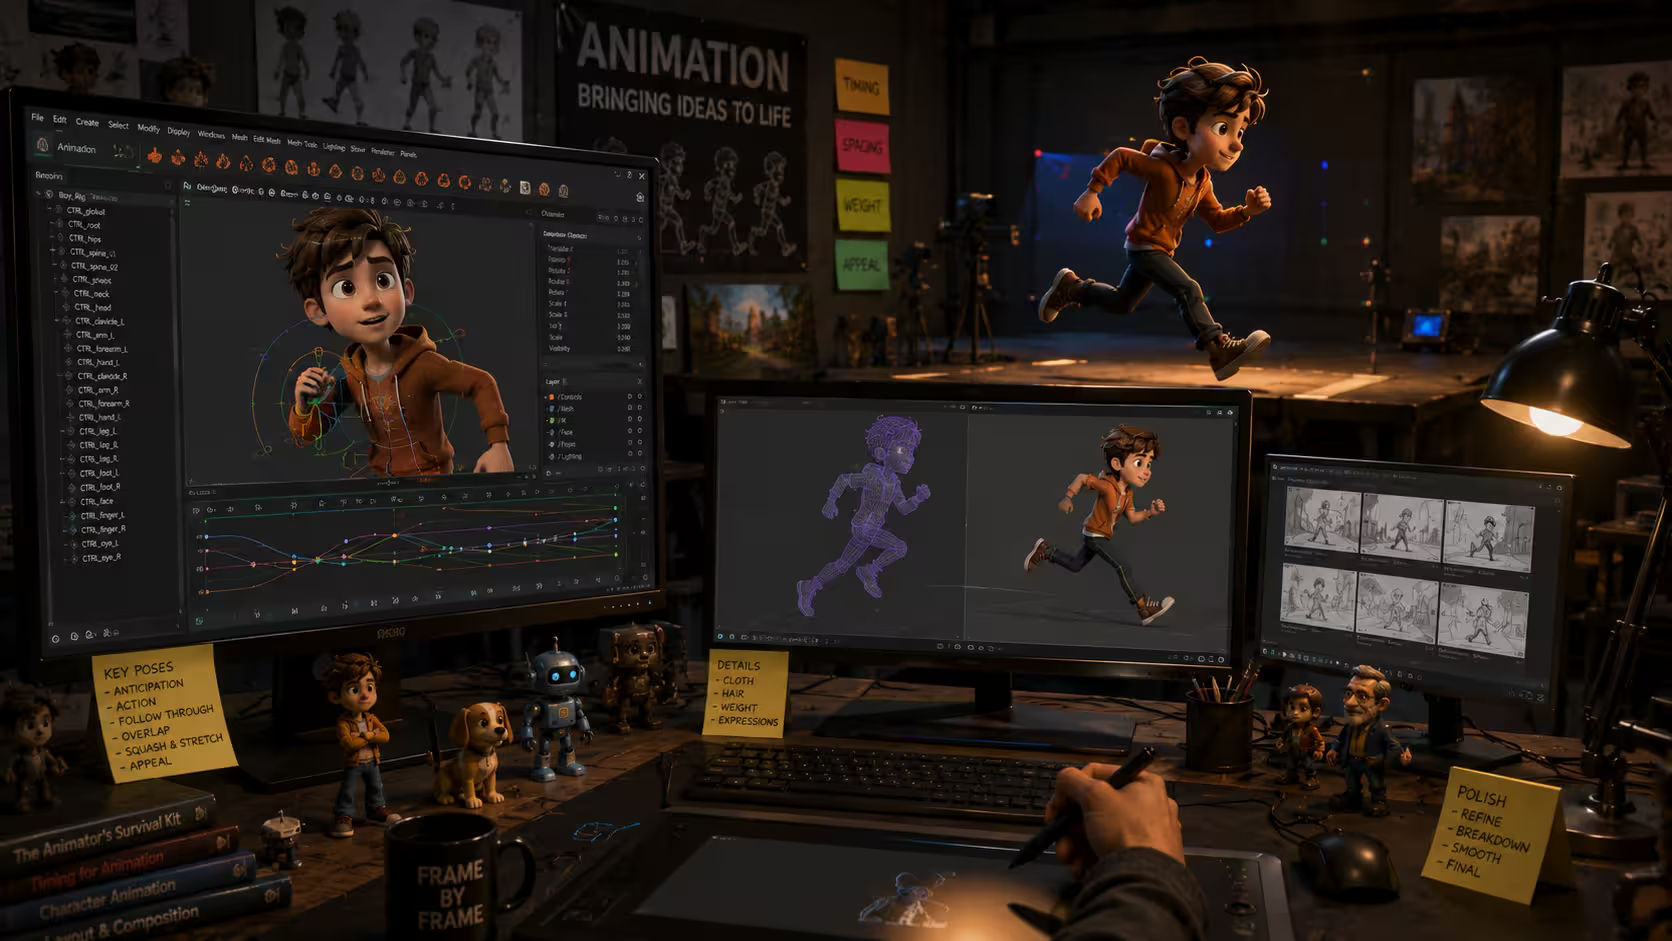Screen dimensions: 1672x941
Task: Click the control icon beside CTRL_head
Action: pyautogui.click(x=66, y=307)
